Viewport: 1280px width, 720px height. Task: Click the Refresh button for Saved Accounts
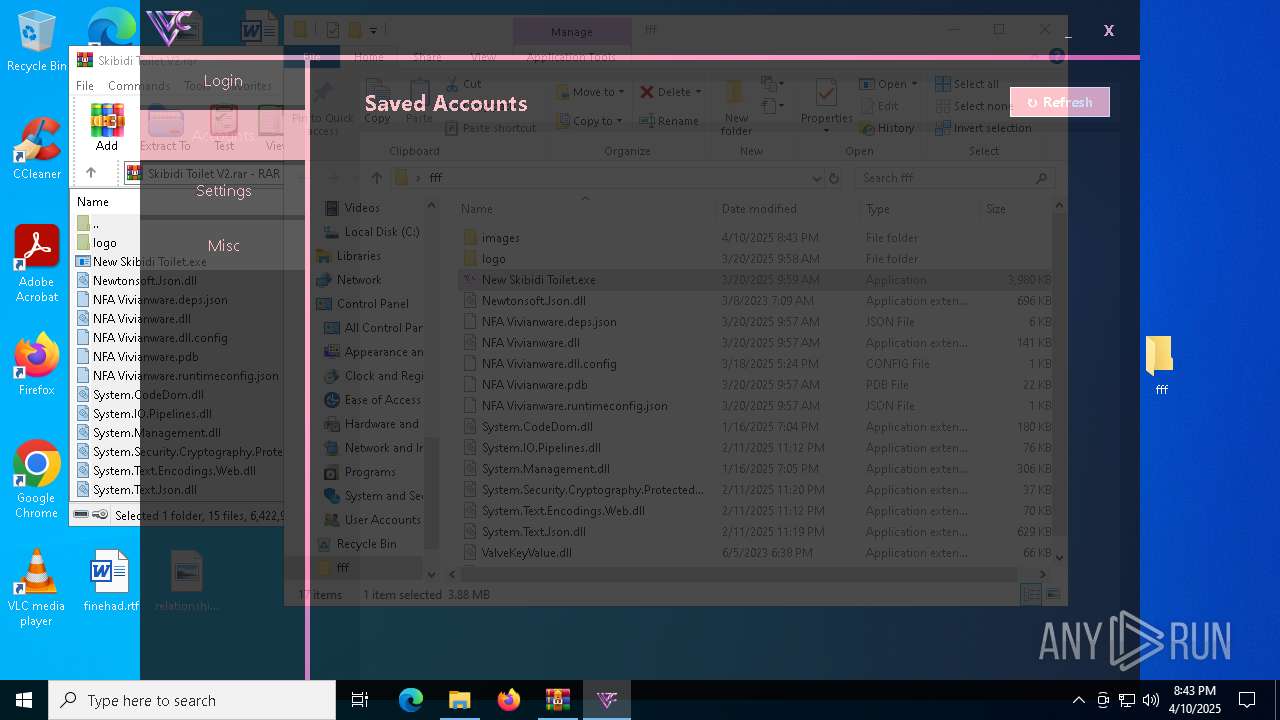coord(1059,102)
